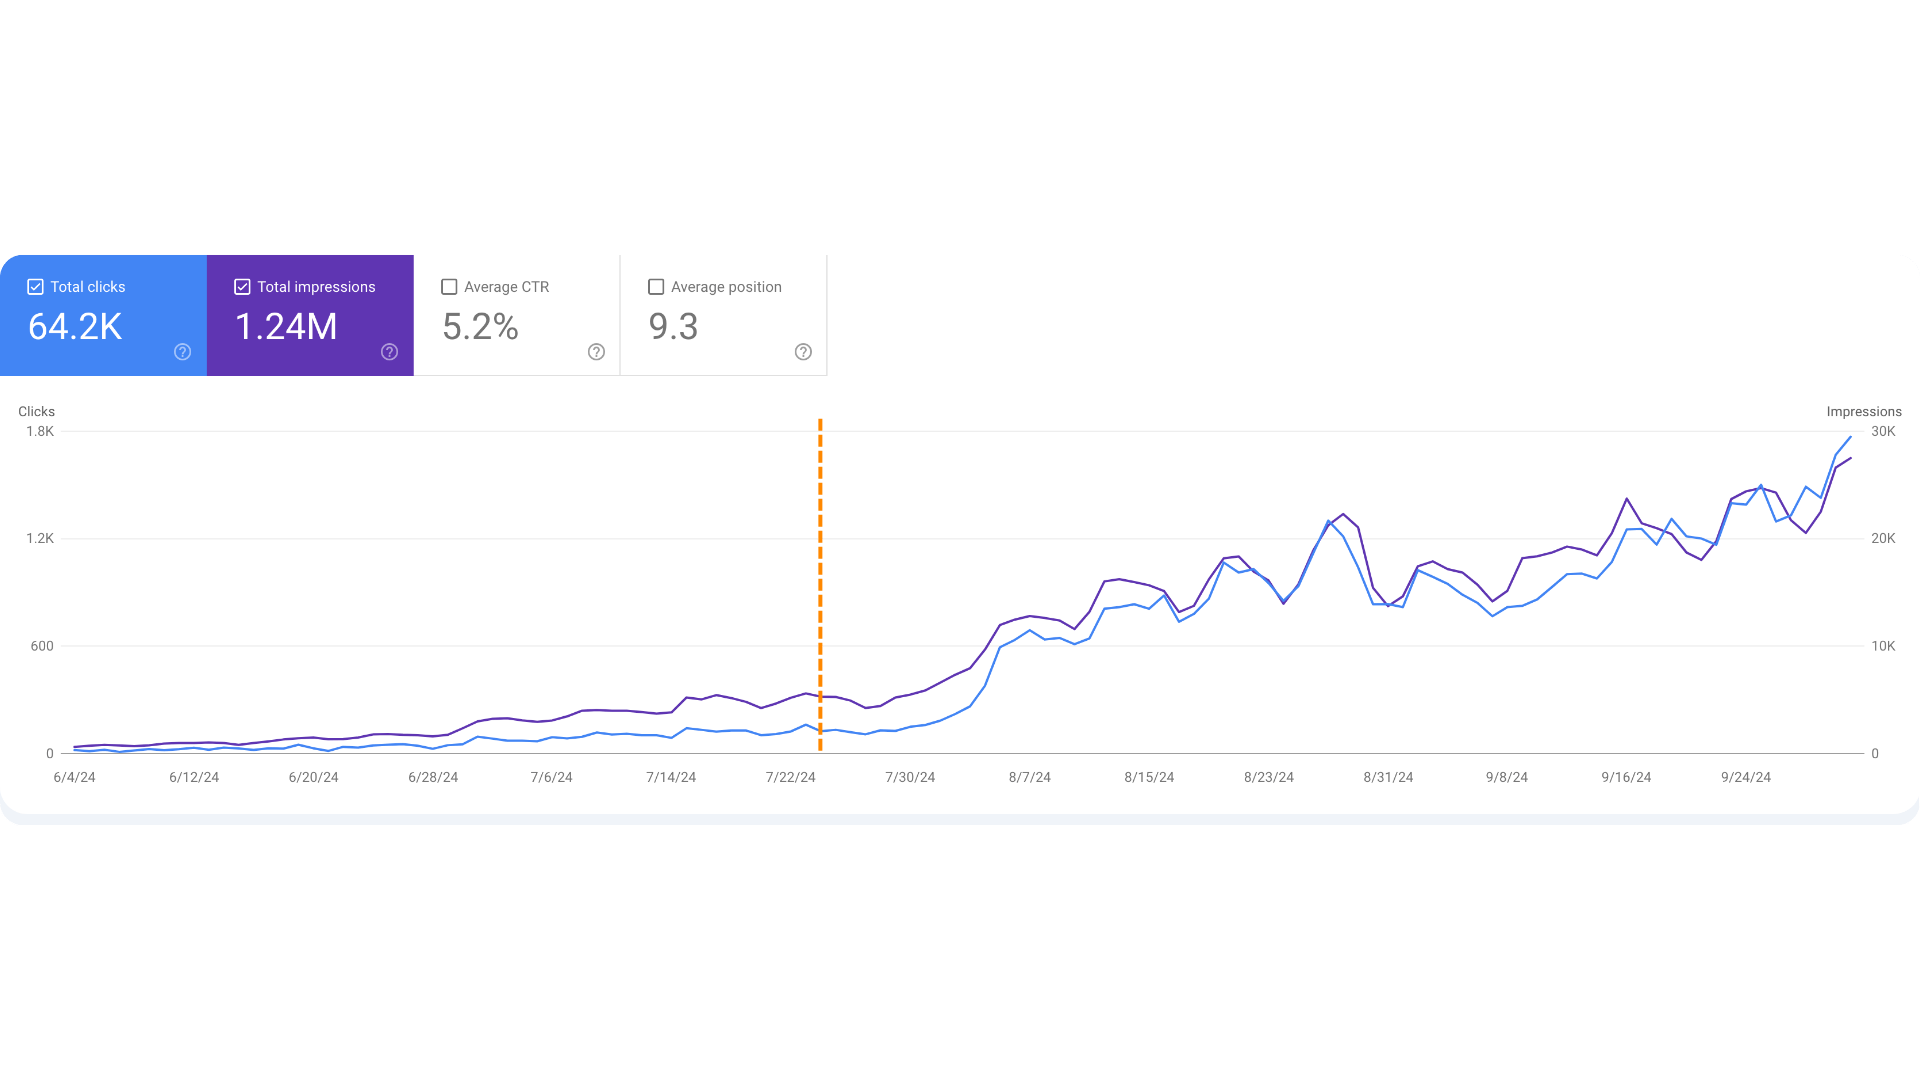Enable the Average CTR checkbox
1920x1080 pixels.
coord(449,287)
